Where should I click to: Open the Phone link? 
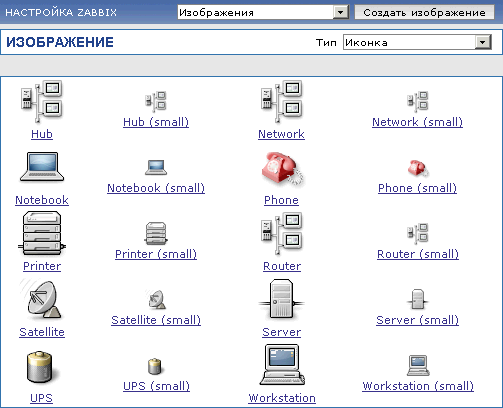pyautogui.click(x=281, y=200)
